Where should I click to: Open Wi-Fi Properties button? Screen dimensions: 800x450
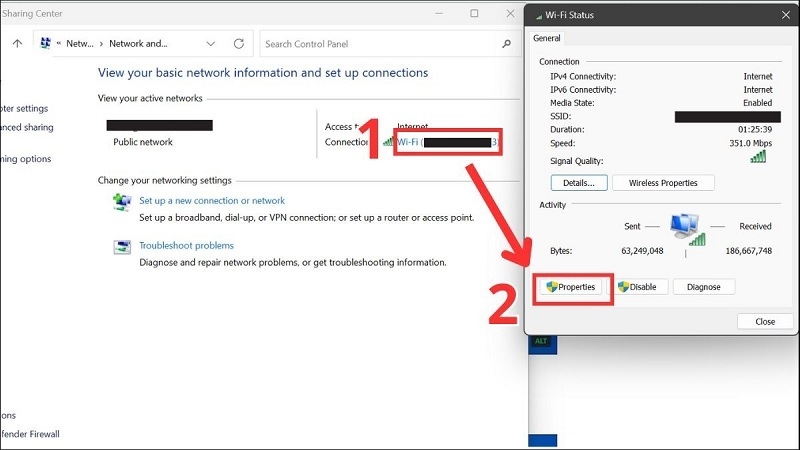[571, 287]
